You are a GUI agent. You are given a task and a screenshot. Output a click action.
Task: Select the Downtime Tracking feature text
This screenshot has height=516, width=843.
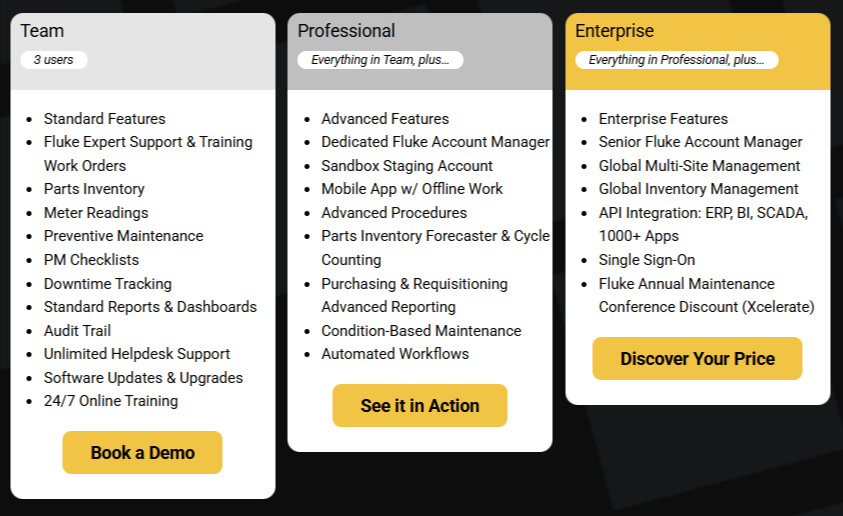pyautogui.click(x=108, y=284)
